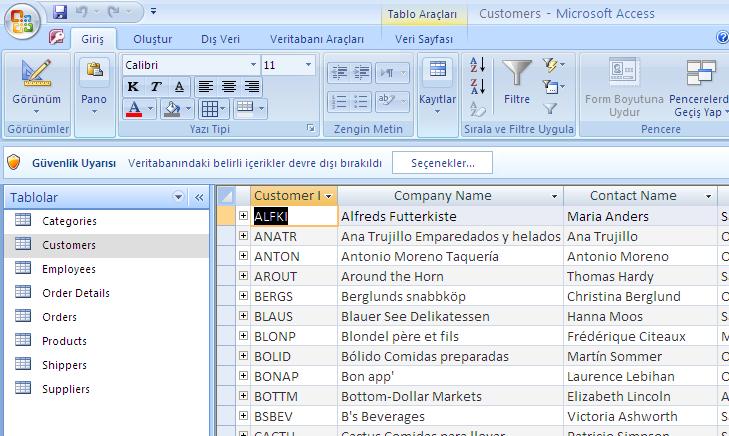Toggle bold K formatting

(133, 86)
